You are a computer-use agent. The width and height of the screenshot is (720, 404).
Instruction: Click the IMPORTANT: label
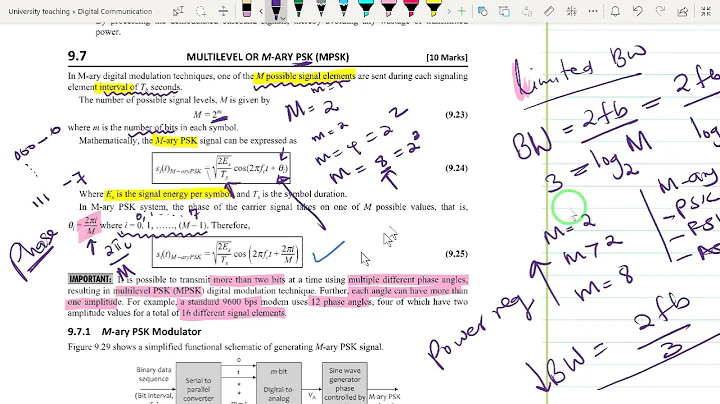click(90, 279)
